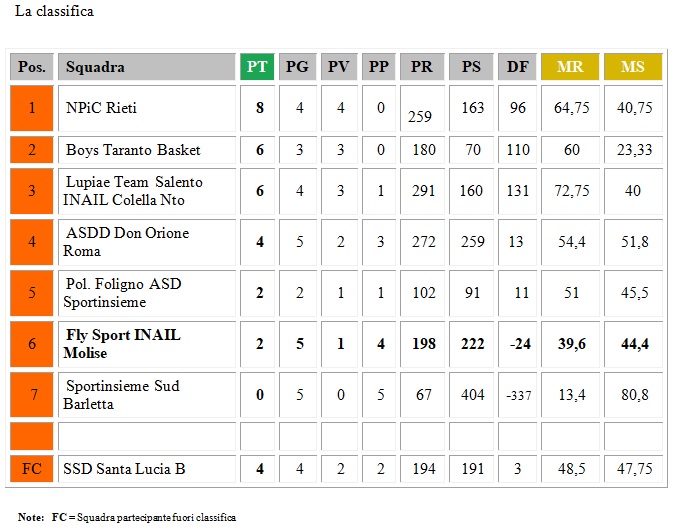Select the 72,75 MR value cell
Viewport: 692px width, 530px height.
(570, 191)
